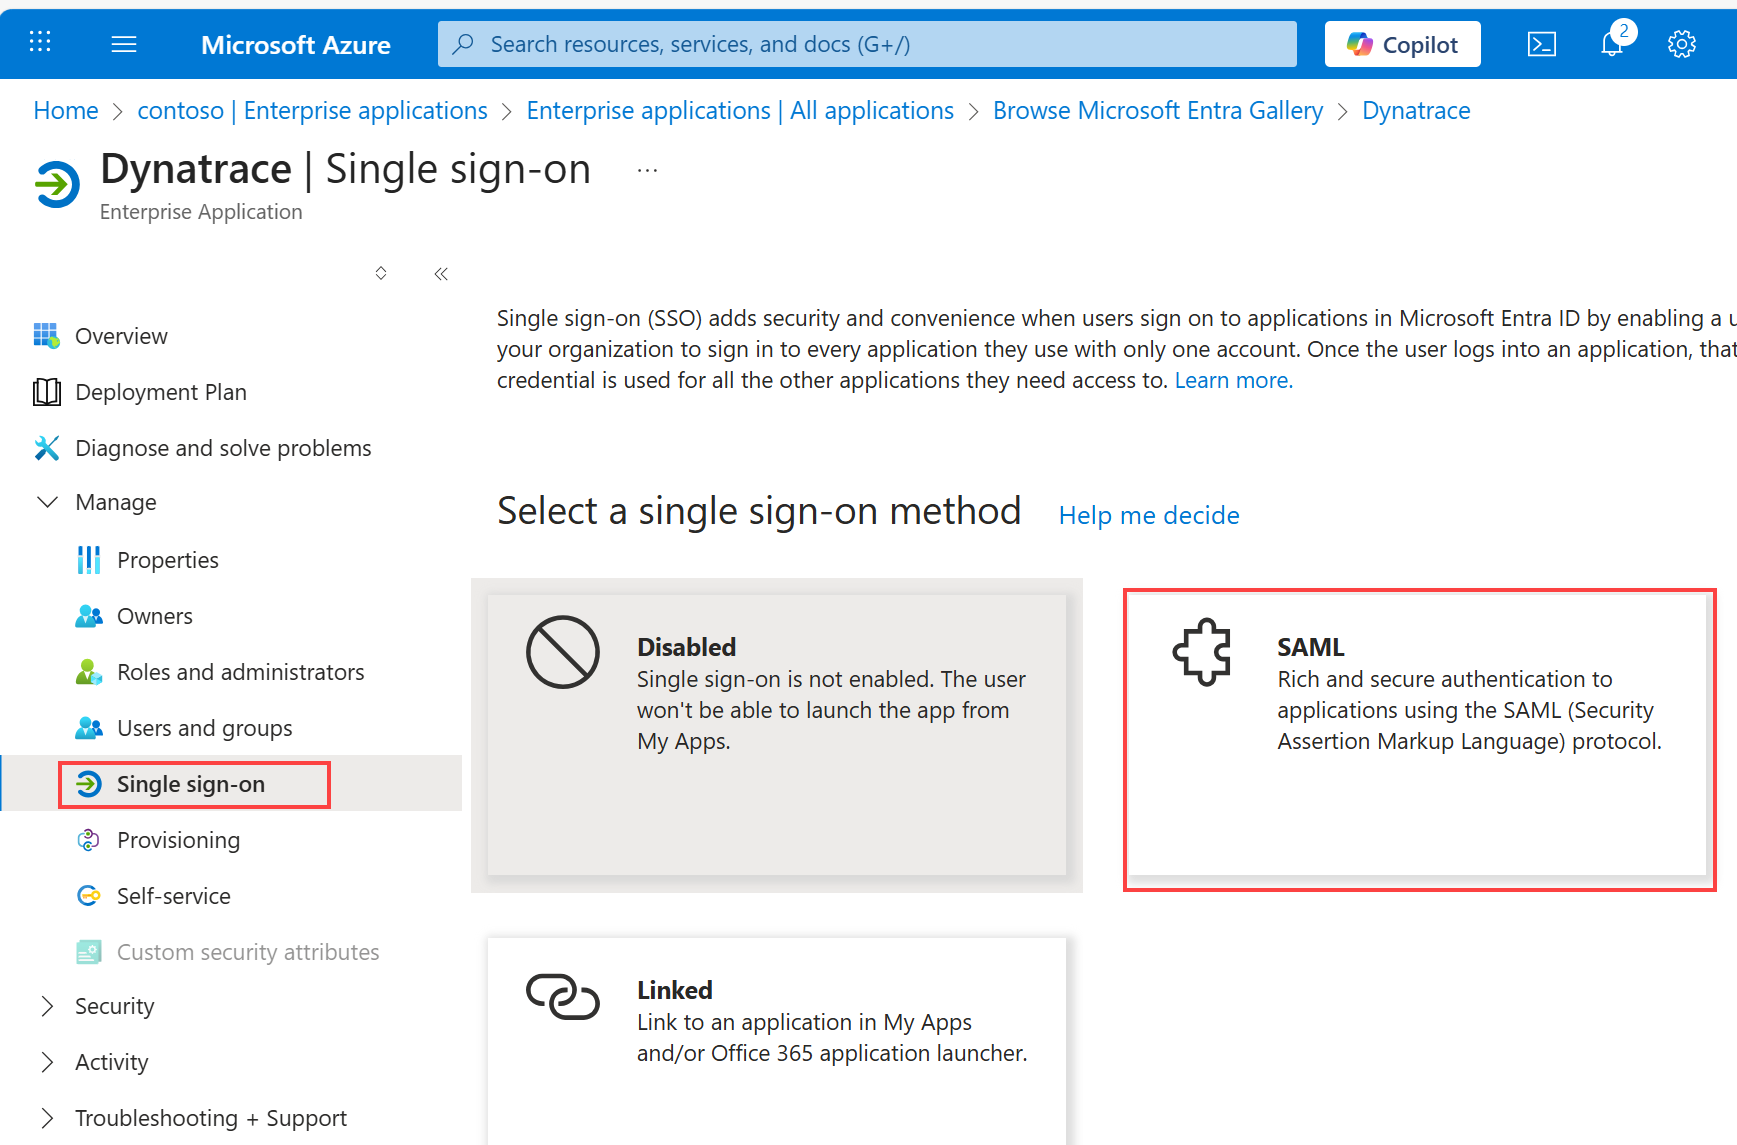Image resolution: width=1737 pixels, height=1145 pixels.
Task: Click the Self-service icon
Action: 89,896
